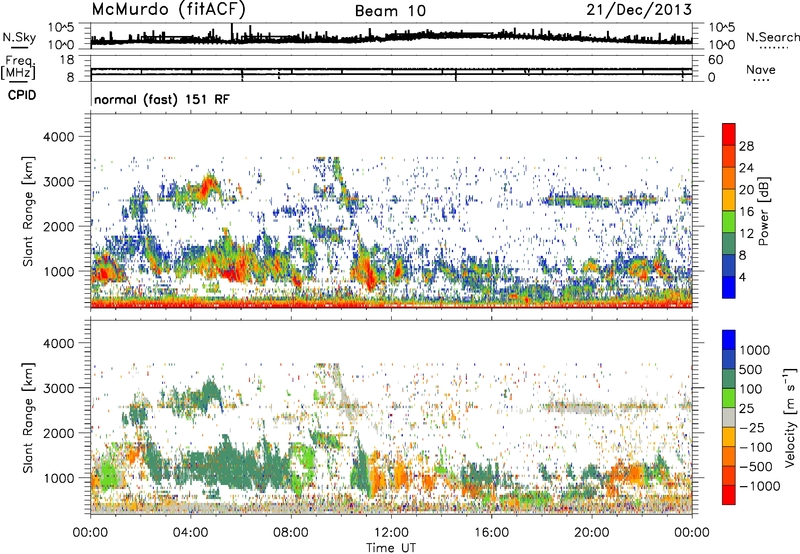Screen dimensions: 800x554
Task: Click the solid line sample under N.Sky
Action: [19, 47]
